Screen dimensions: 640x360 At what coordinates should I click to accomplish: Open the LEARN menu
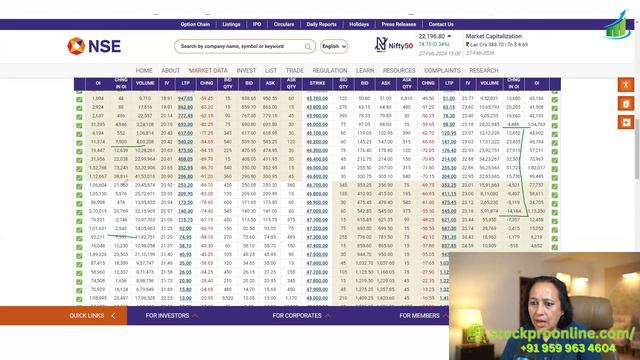point(365,71)
